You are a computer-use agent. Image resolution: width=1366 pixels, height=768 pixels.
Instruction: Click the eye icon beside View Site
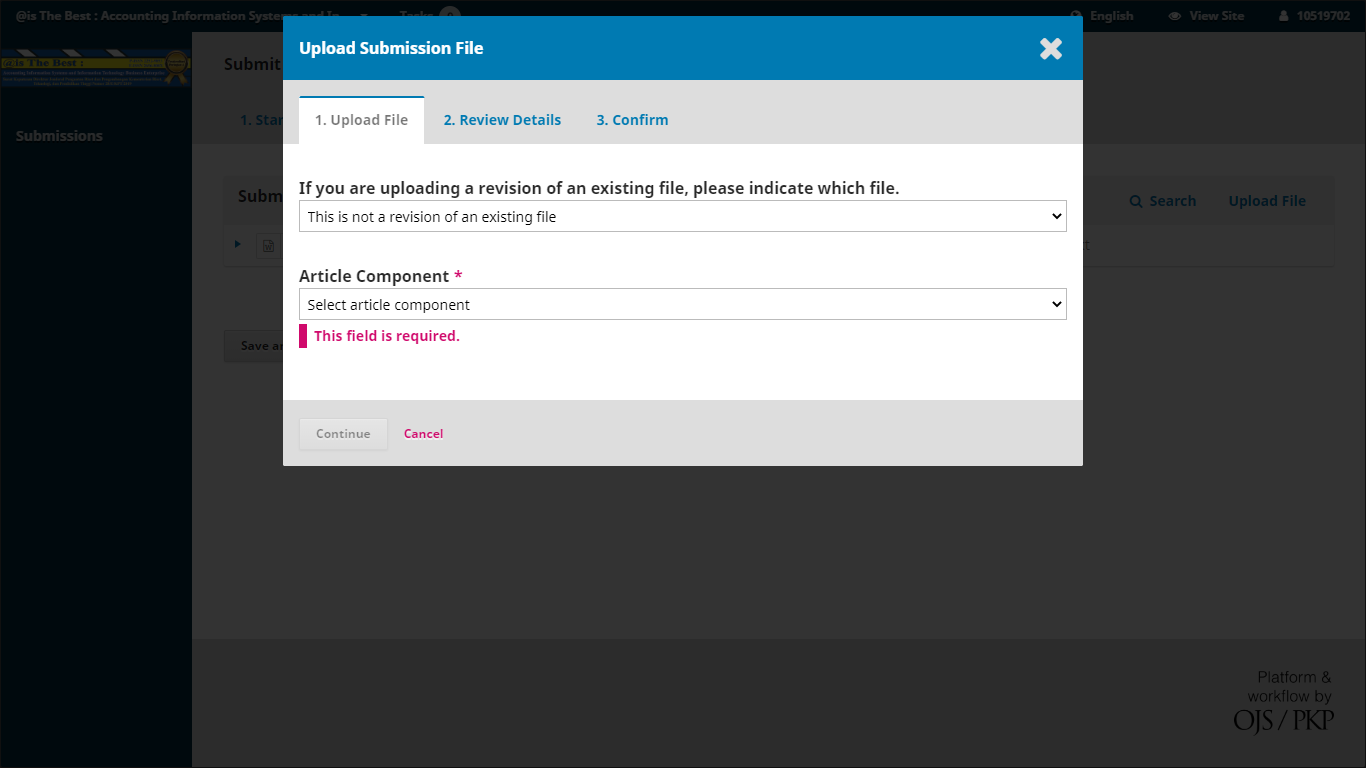(x=1175, y=16)
